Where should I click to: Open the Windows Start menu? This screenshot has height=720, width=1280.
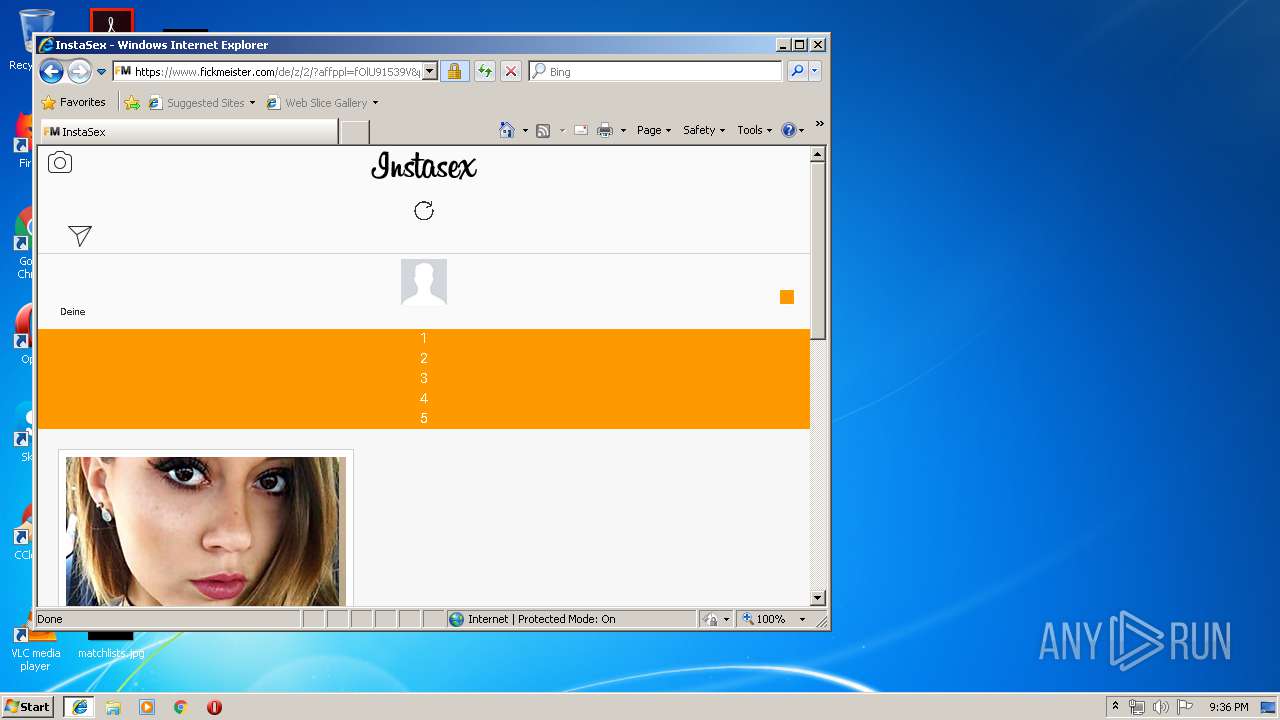click(28, 706)
